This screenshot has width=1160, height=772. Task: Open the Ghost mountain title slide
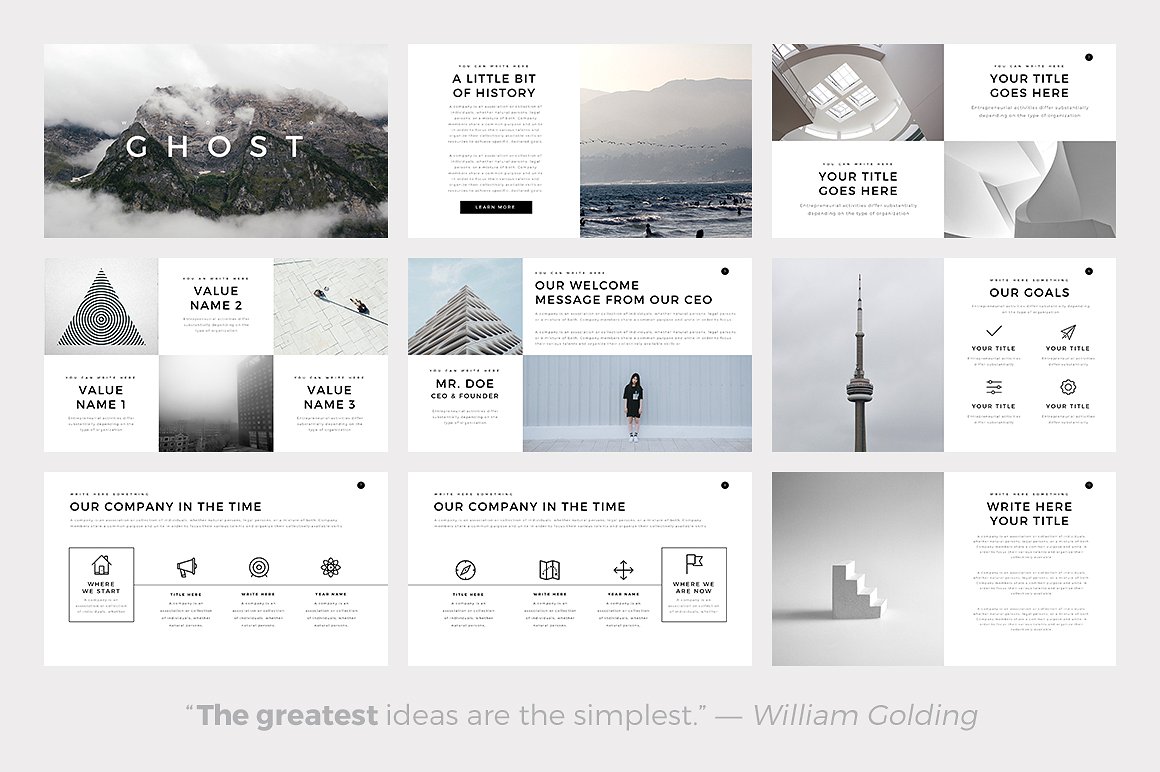(216, 141)
